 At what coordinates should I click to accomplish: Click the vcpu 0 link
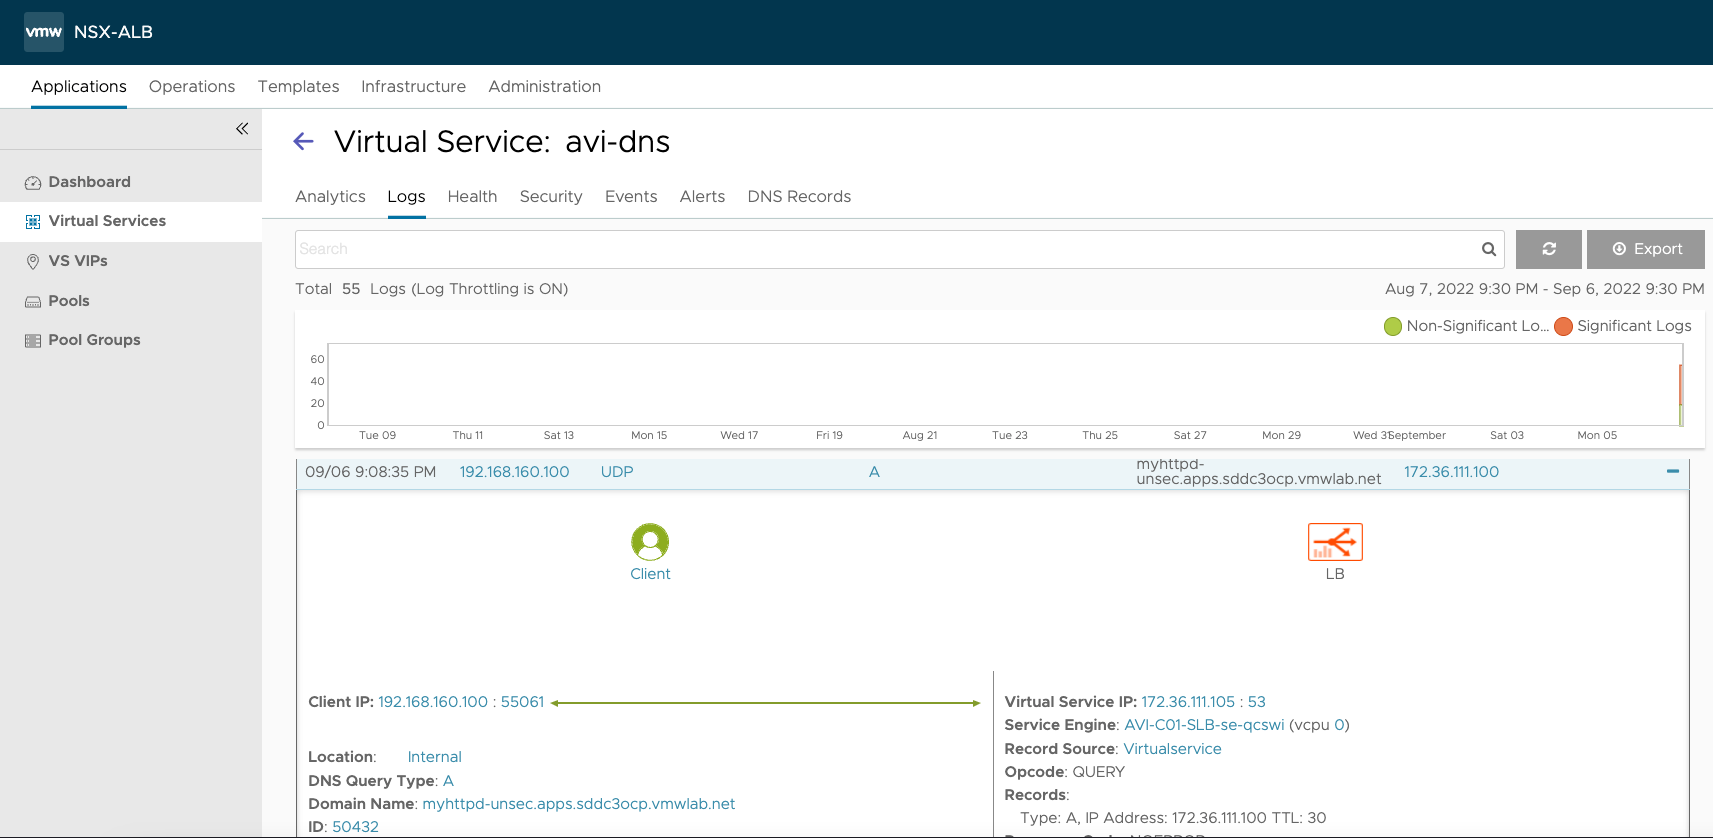[x=1340, y=725]
